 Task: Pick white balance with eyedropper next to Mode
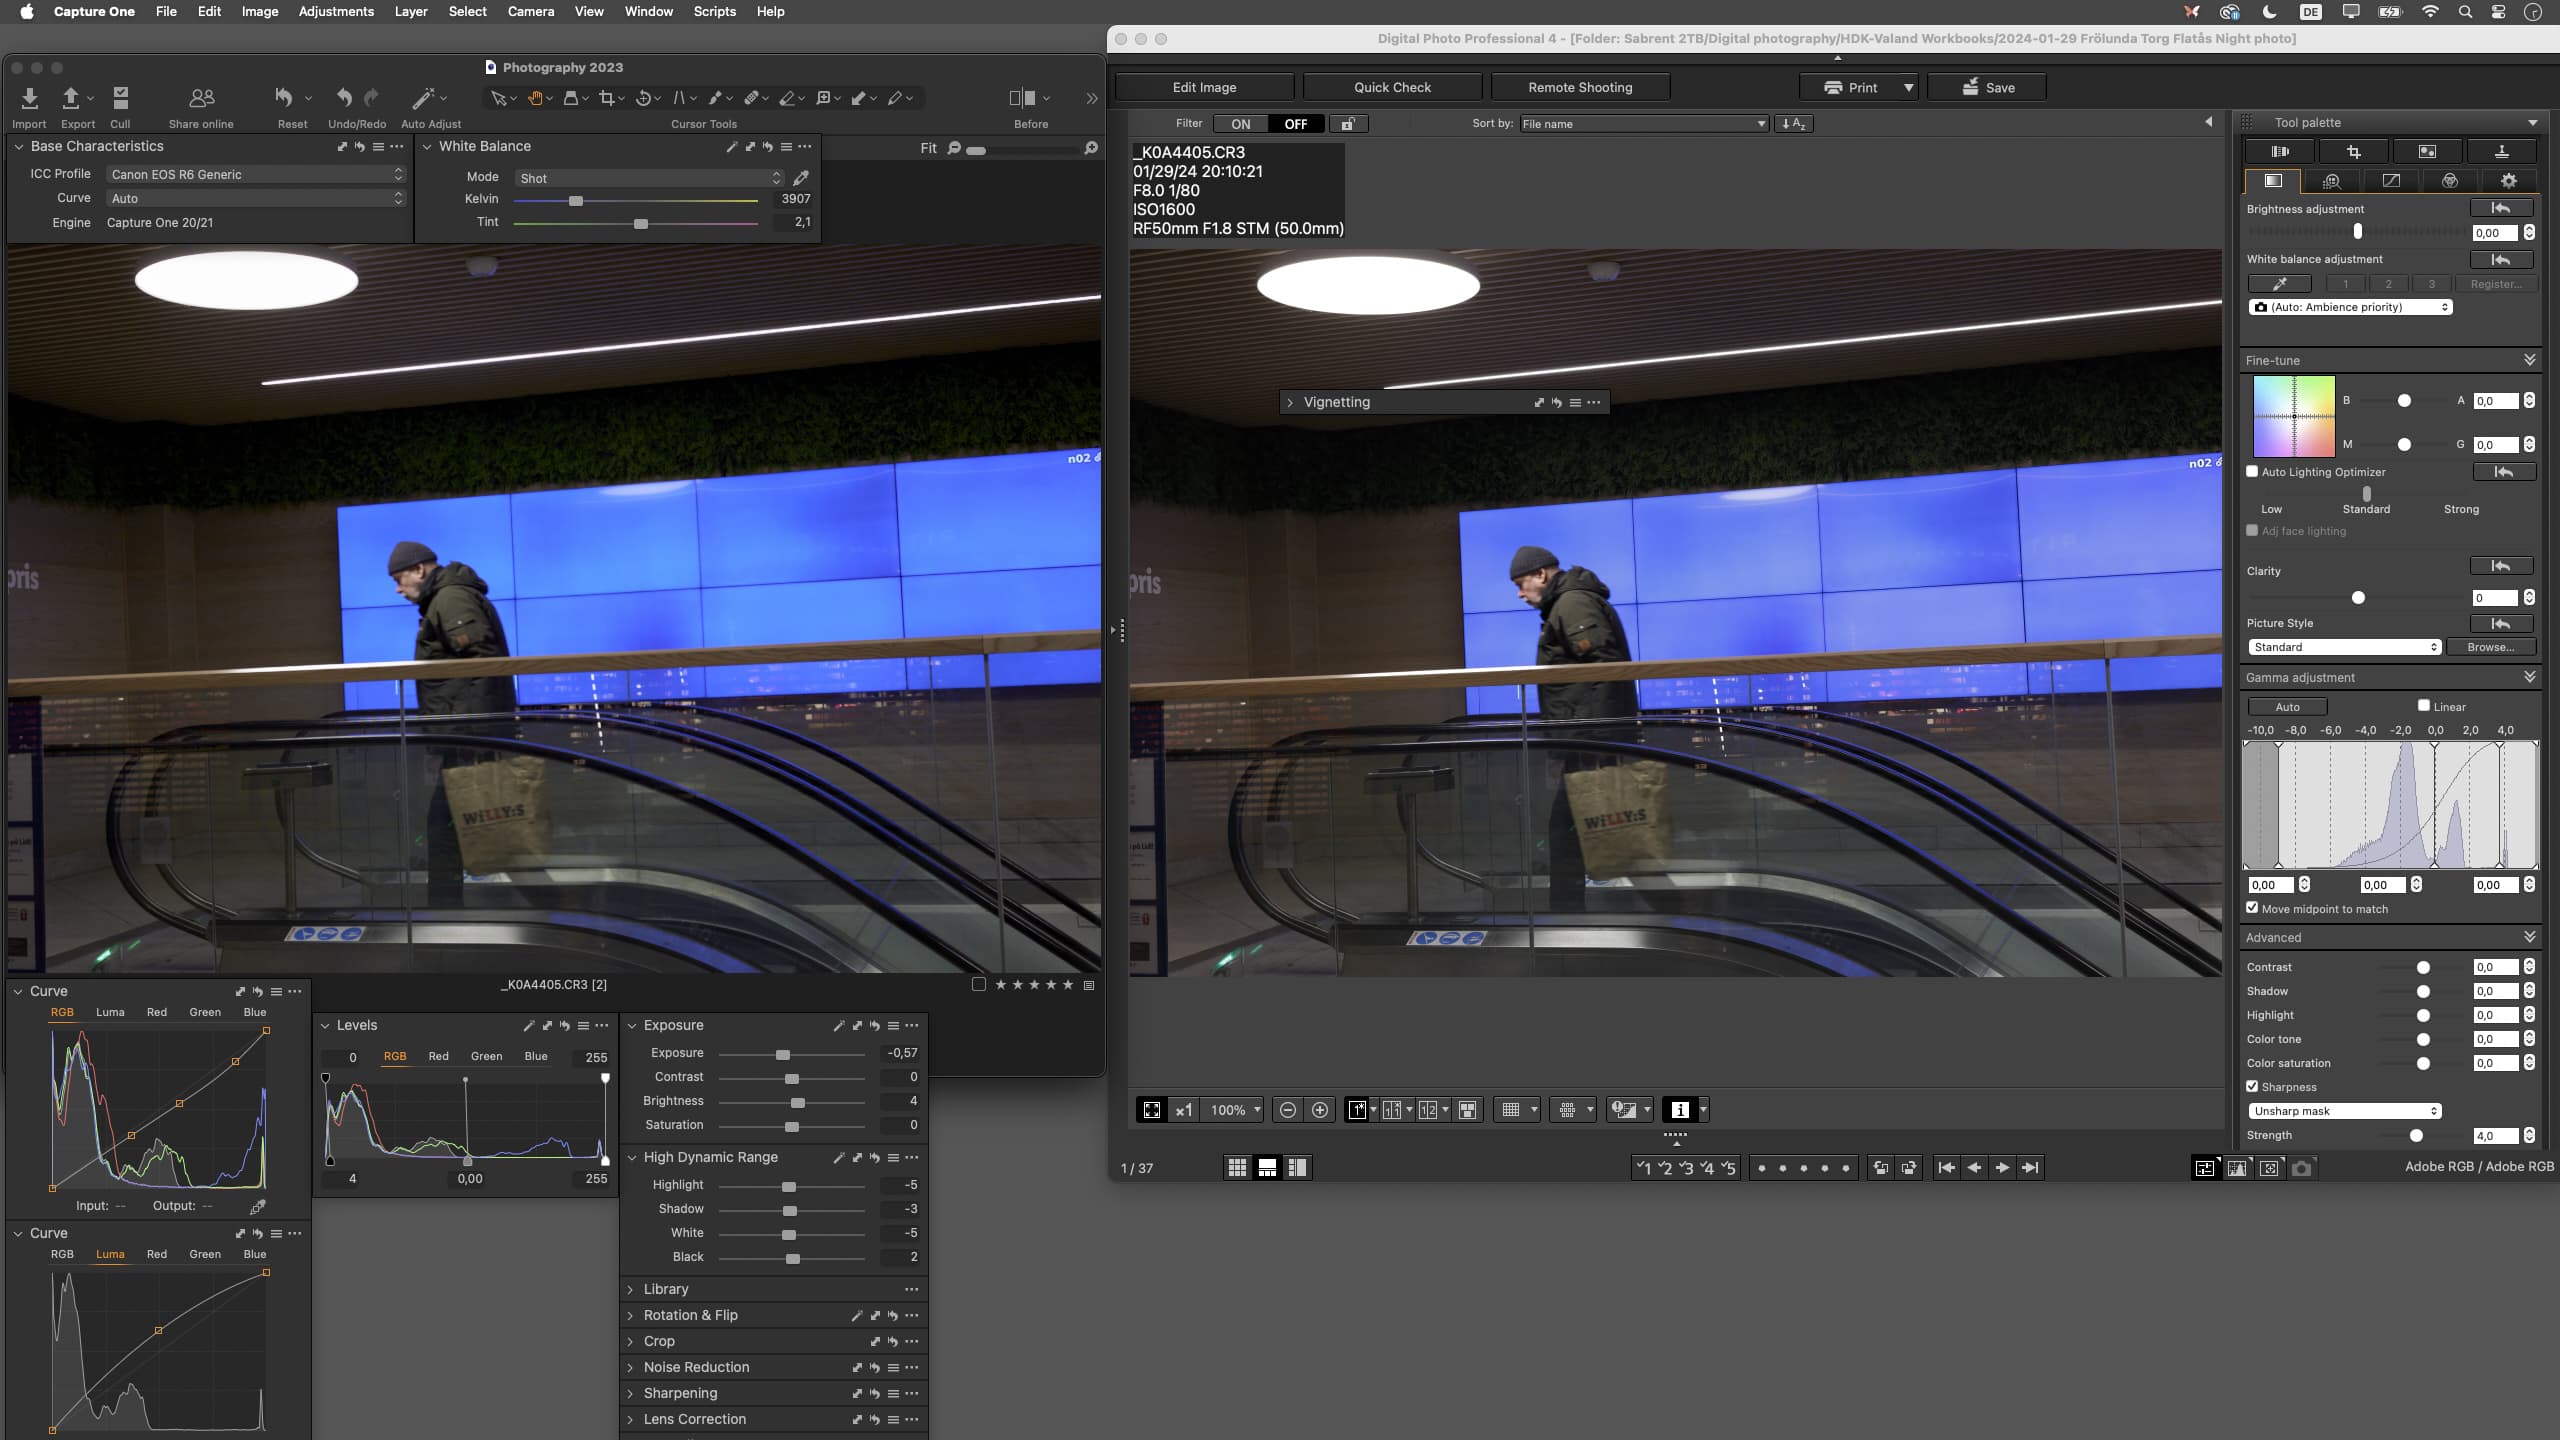pyautogui.click(x=801, y=178)
